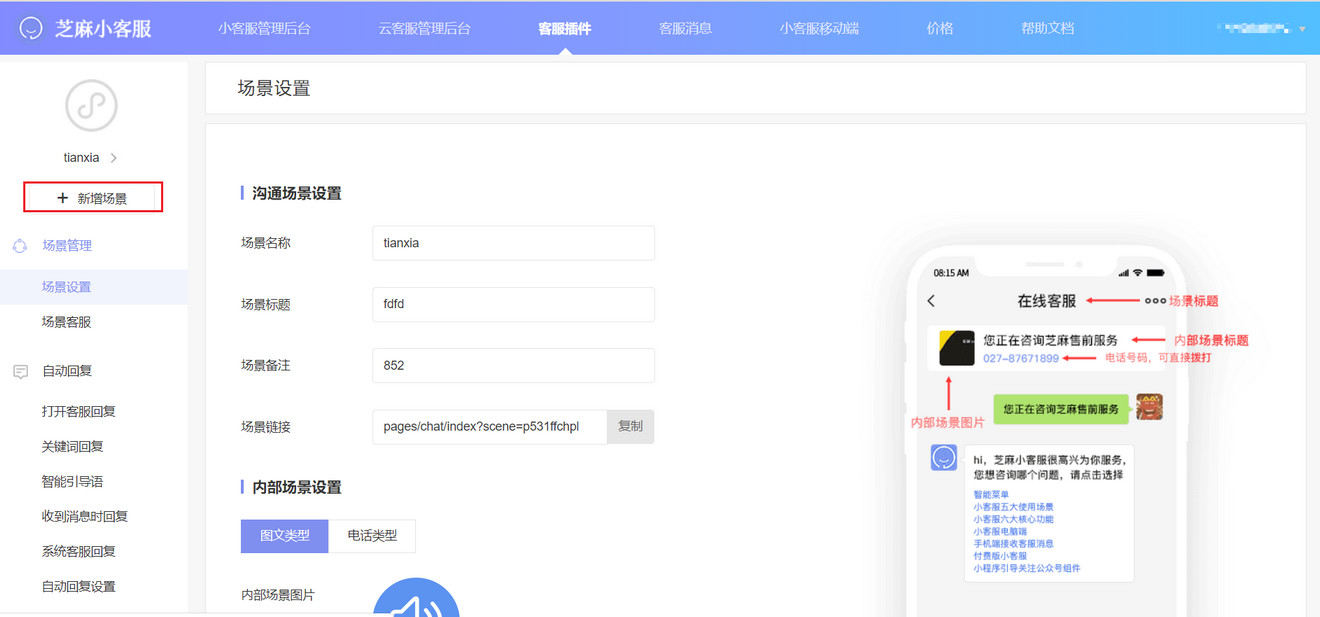Click the 新增场景 button

point(93,198)
